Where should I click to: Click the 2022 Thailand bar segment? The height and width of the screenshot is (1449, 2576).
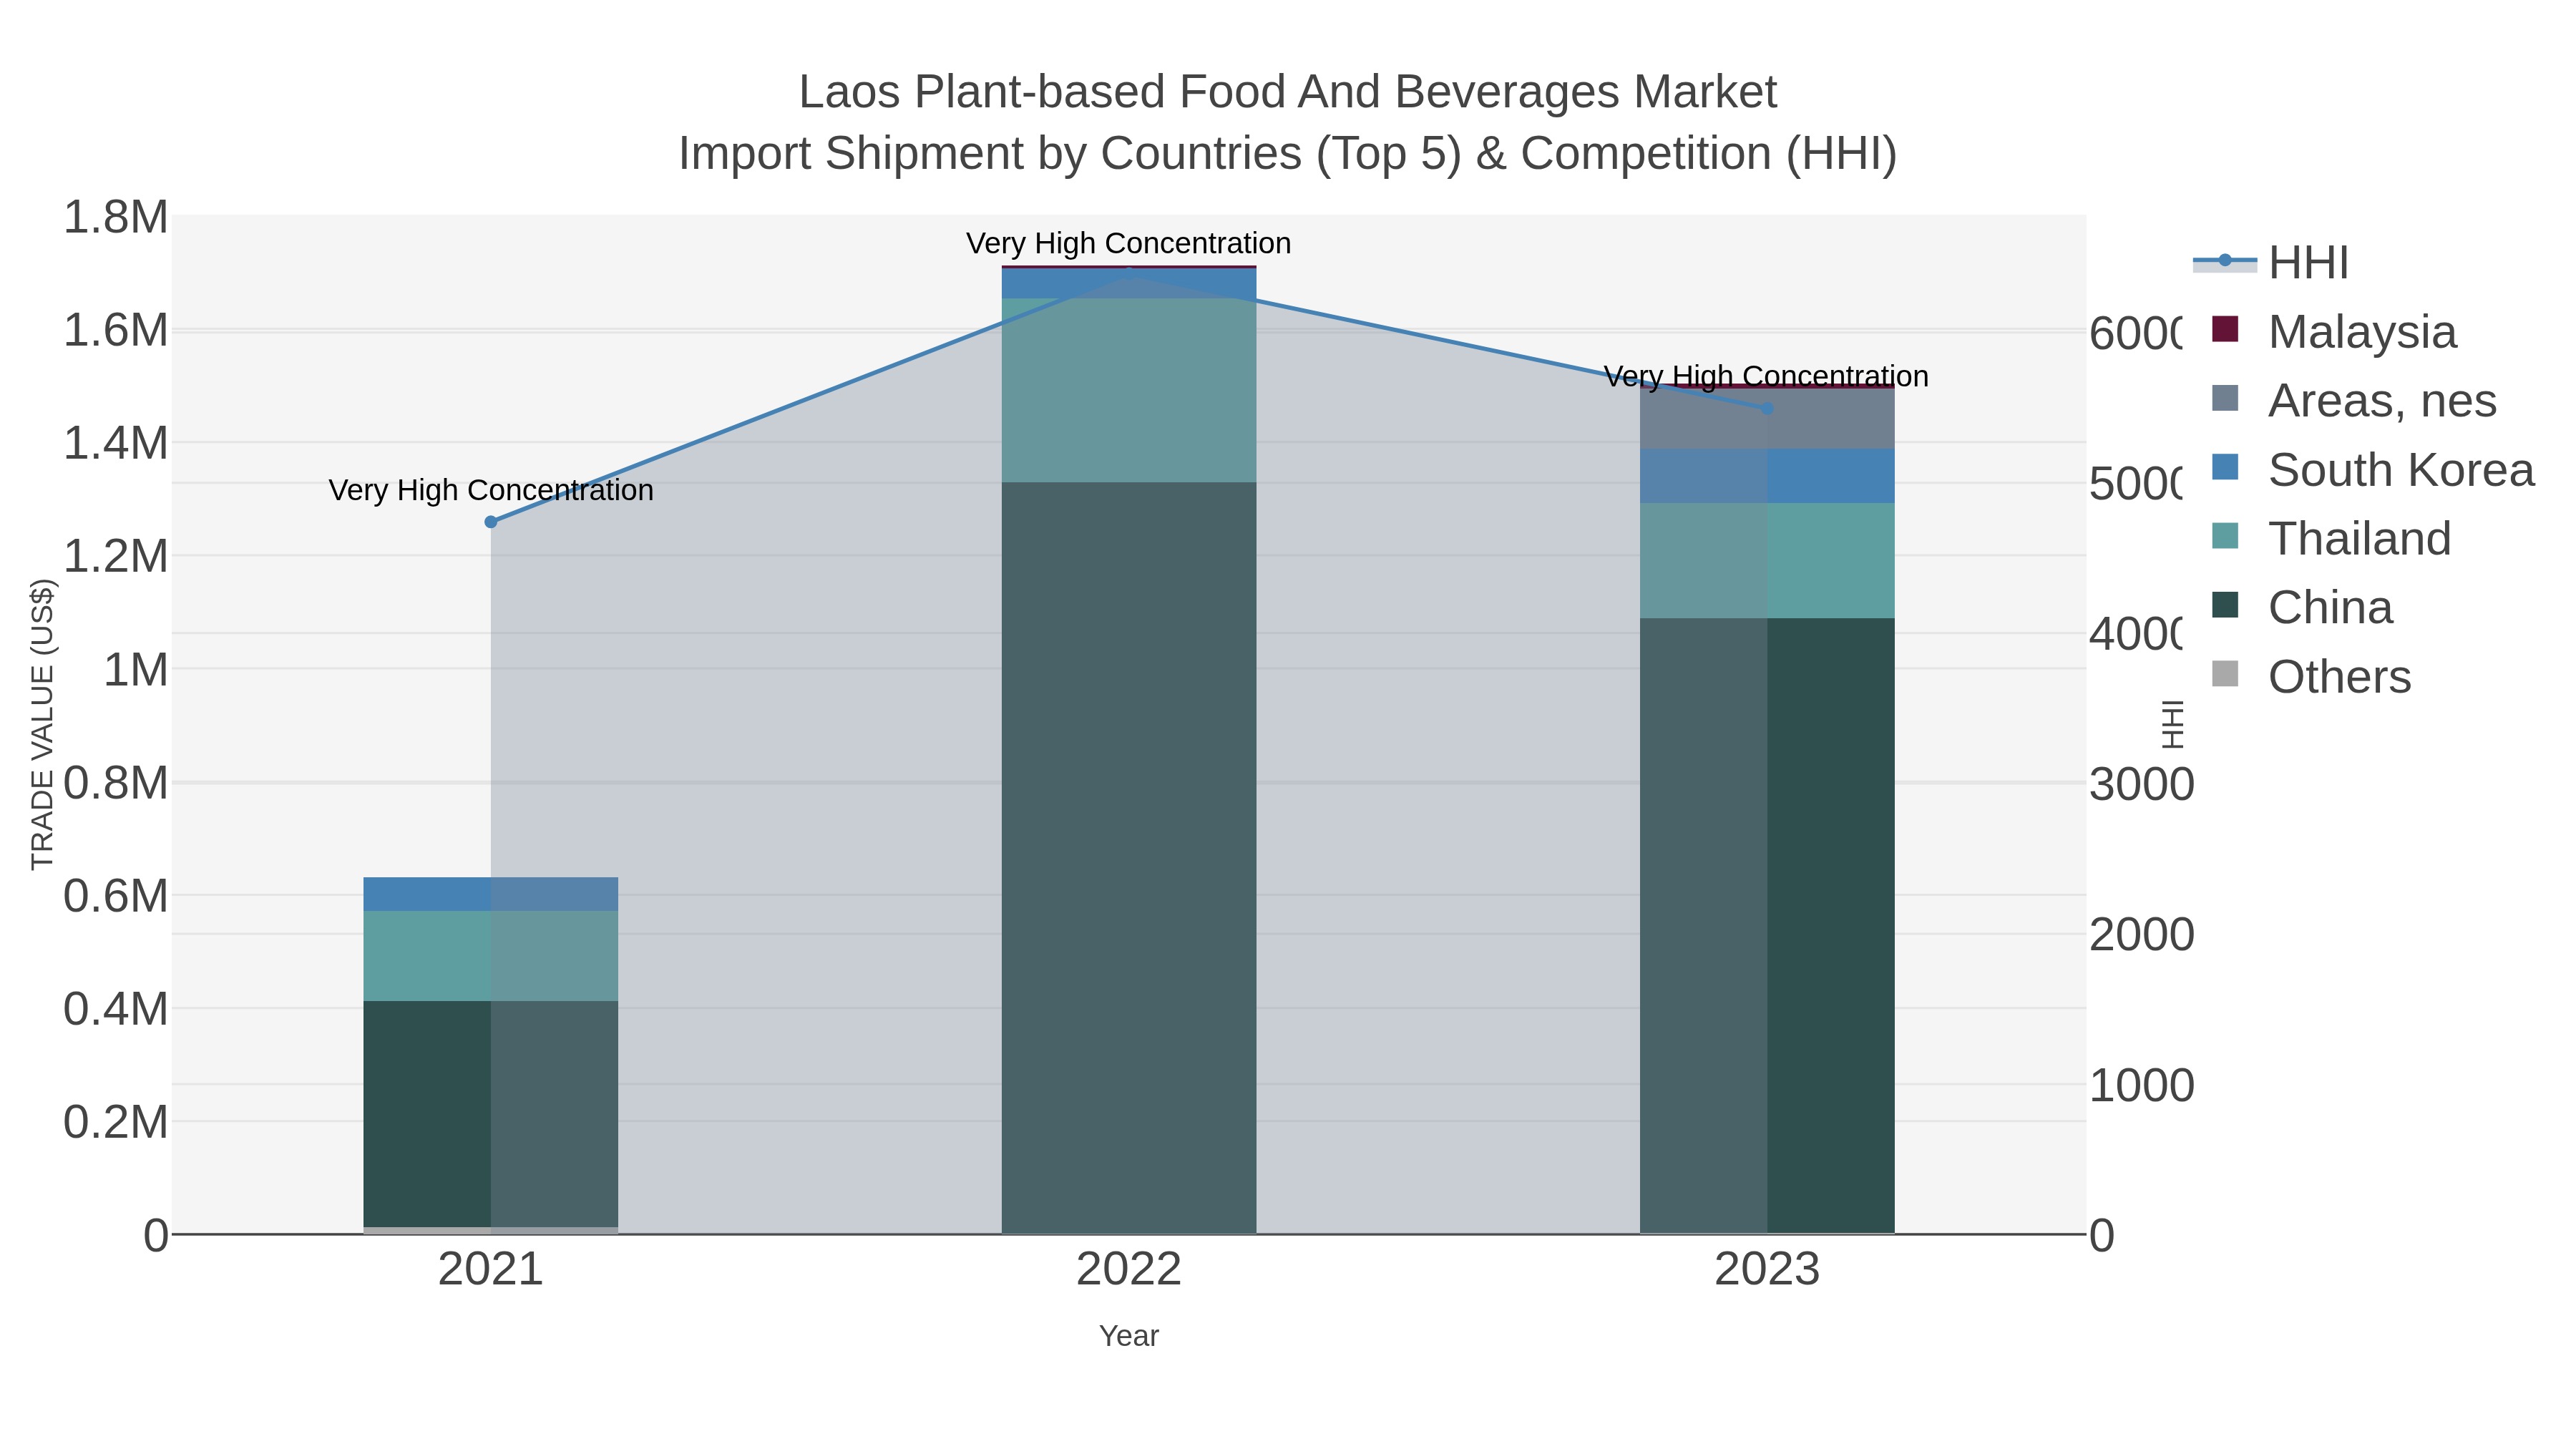pos(1128,390)
